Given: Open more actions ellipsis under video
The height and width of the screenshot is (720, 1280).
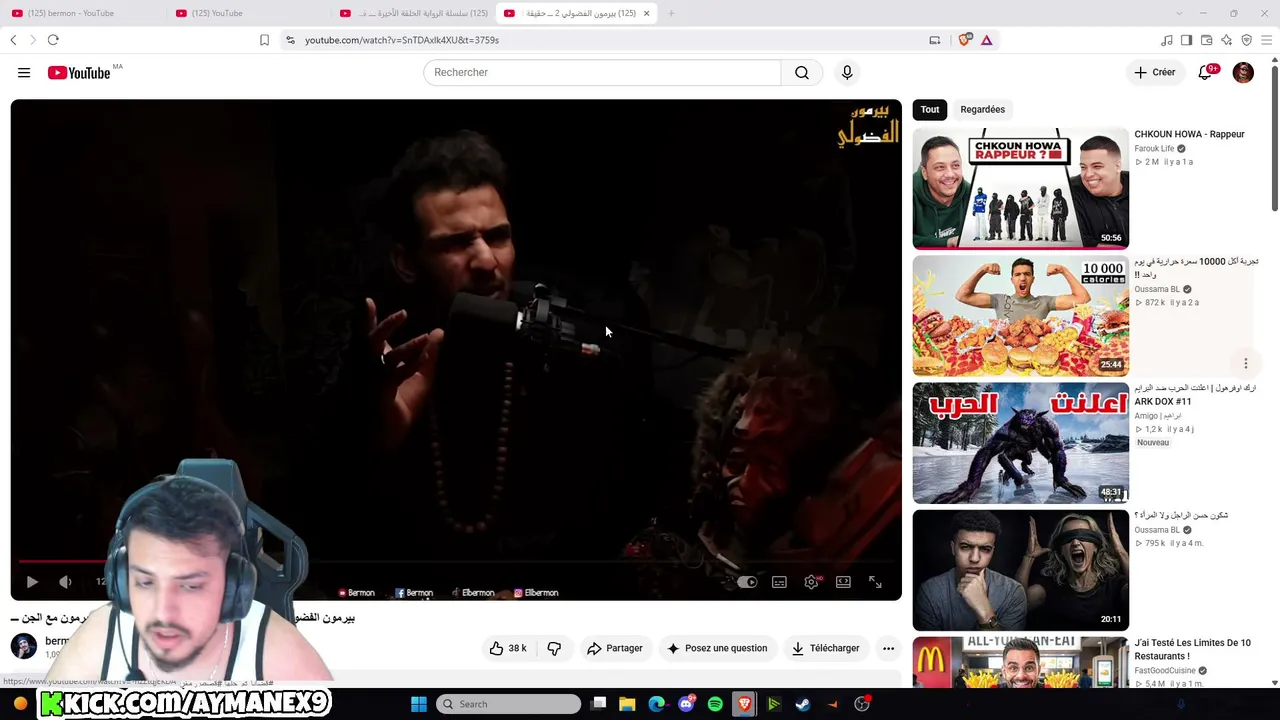Looking at the screenshot, I should (x=888, y=648).
